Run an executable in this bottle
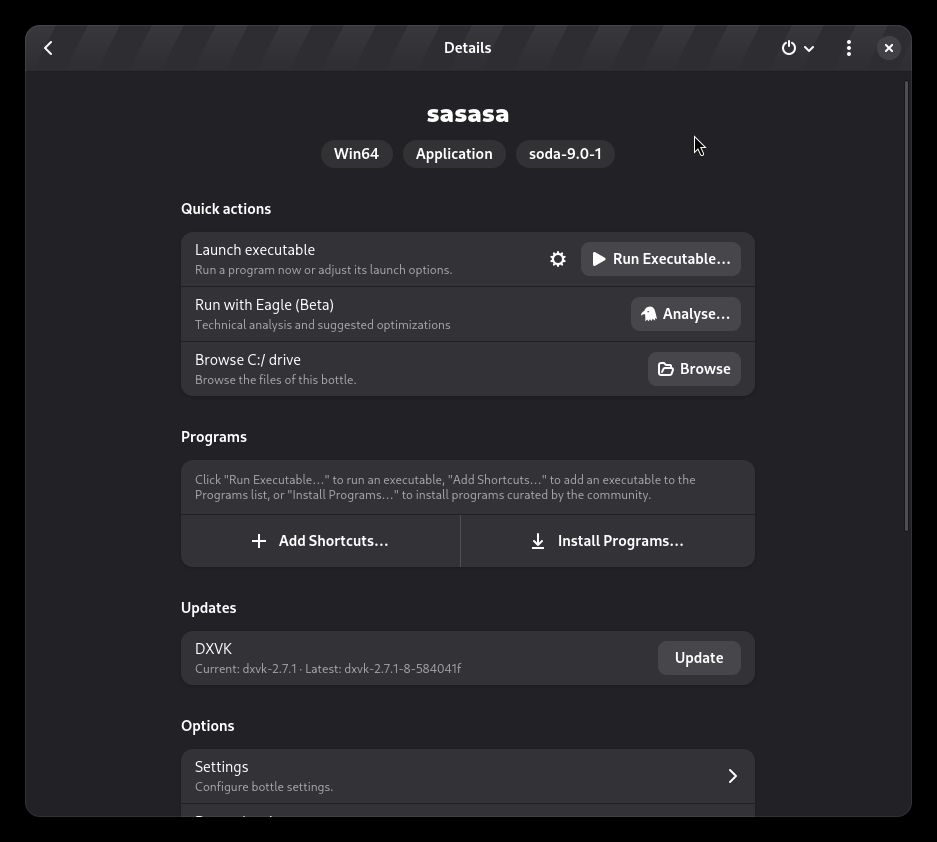 [661, 258]
